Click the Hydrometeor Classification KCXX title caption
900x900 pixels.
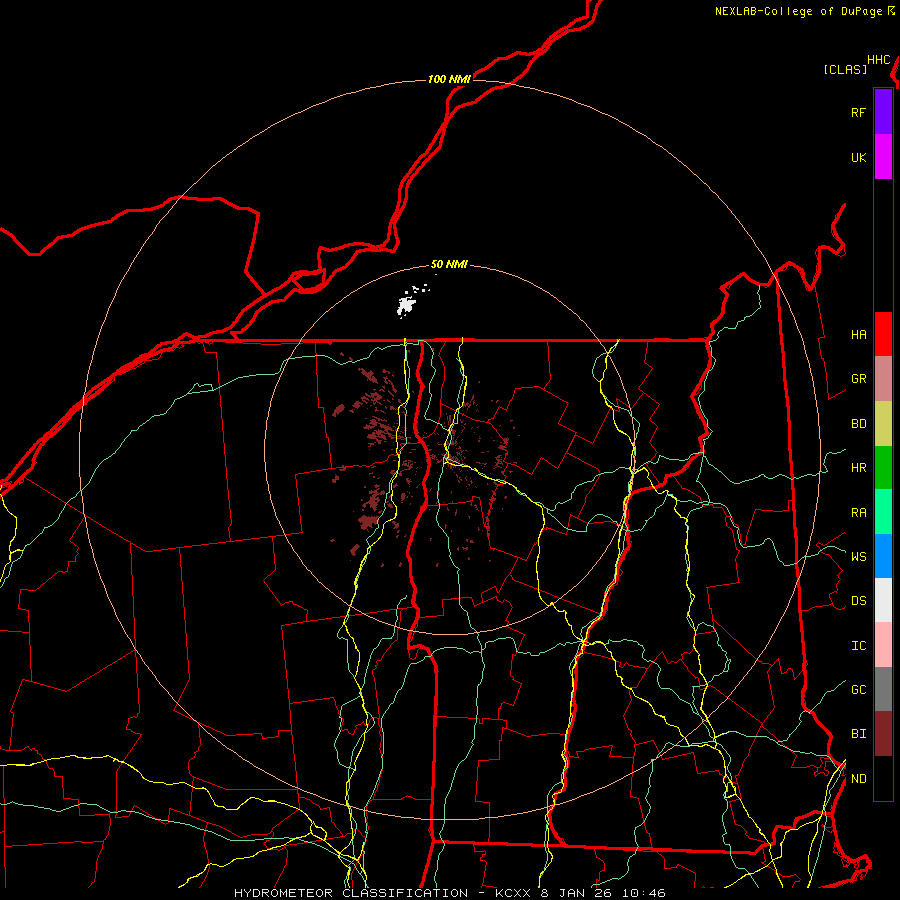click(450, 893)
